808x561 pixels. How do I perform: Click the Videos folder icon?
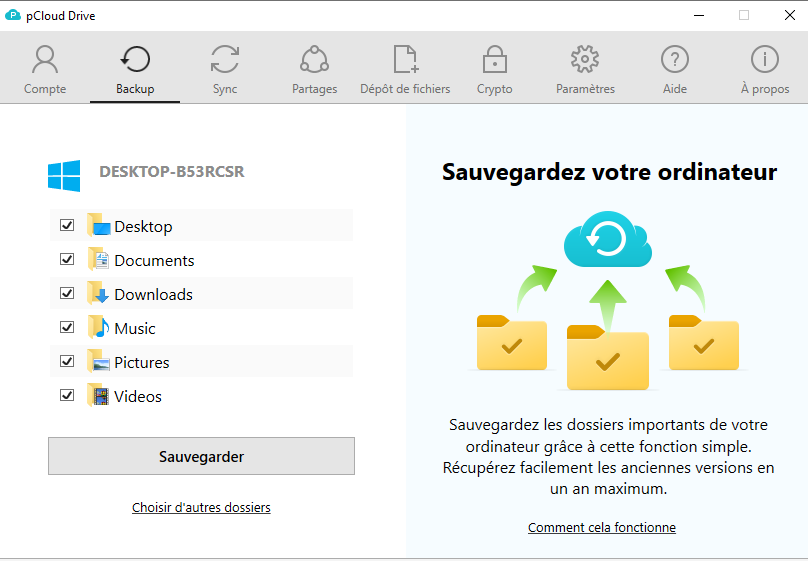pyautogui.click(x=99, y=395)
